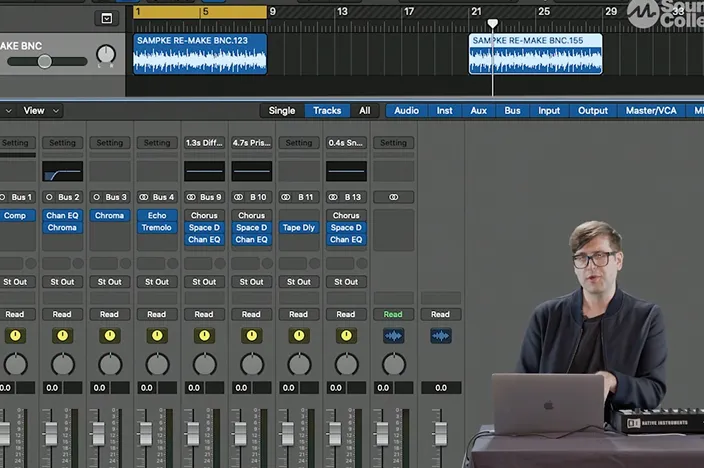Viewport: 704px width, 468px height.
Task: Click the pan knob on the Bus 4 channel
Action: point(157,363)
